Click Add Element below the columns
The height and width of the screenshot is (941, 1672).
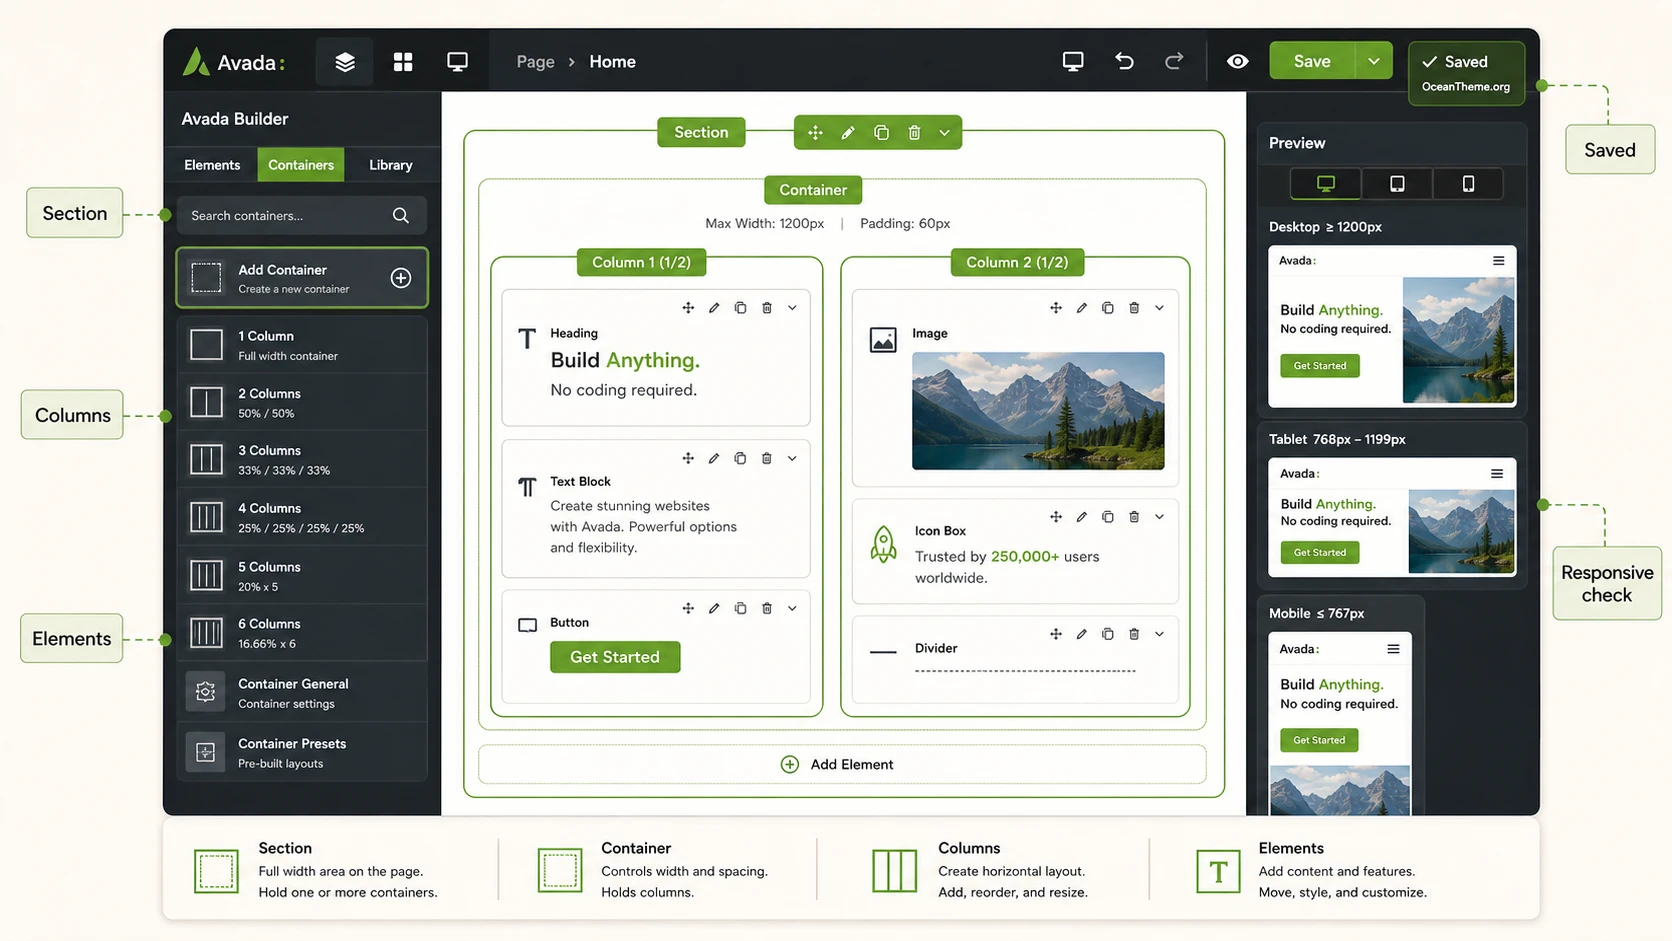point(842,764)
